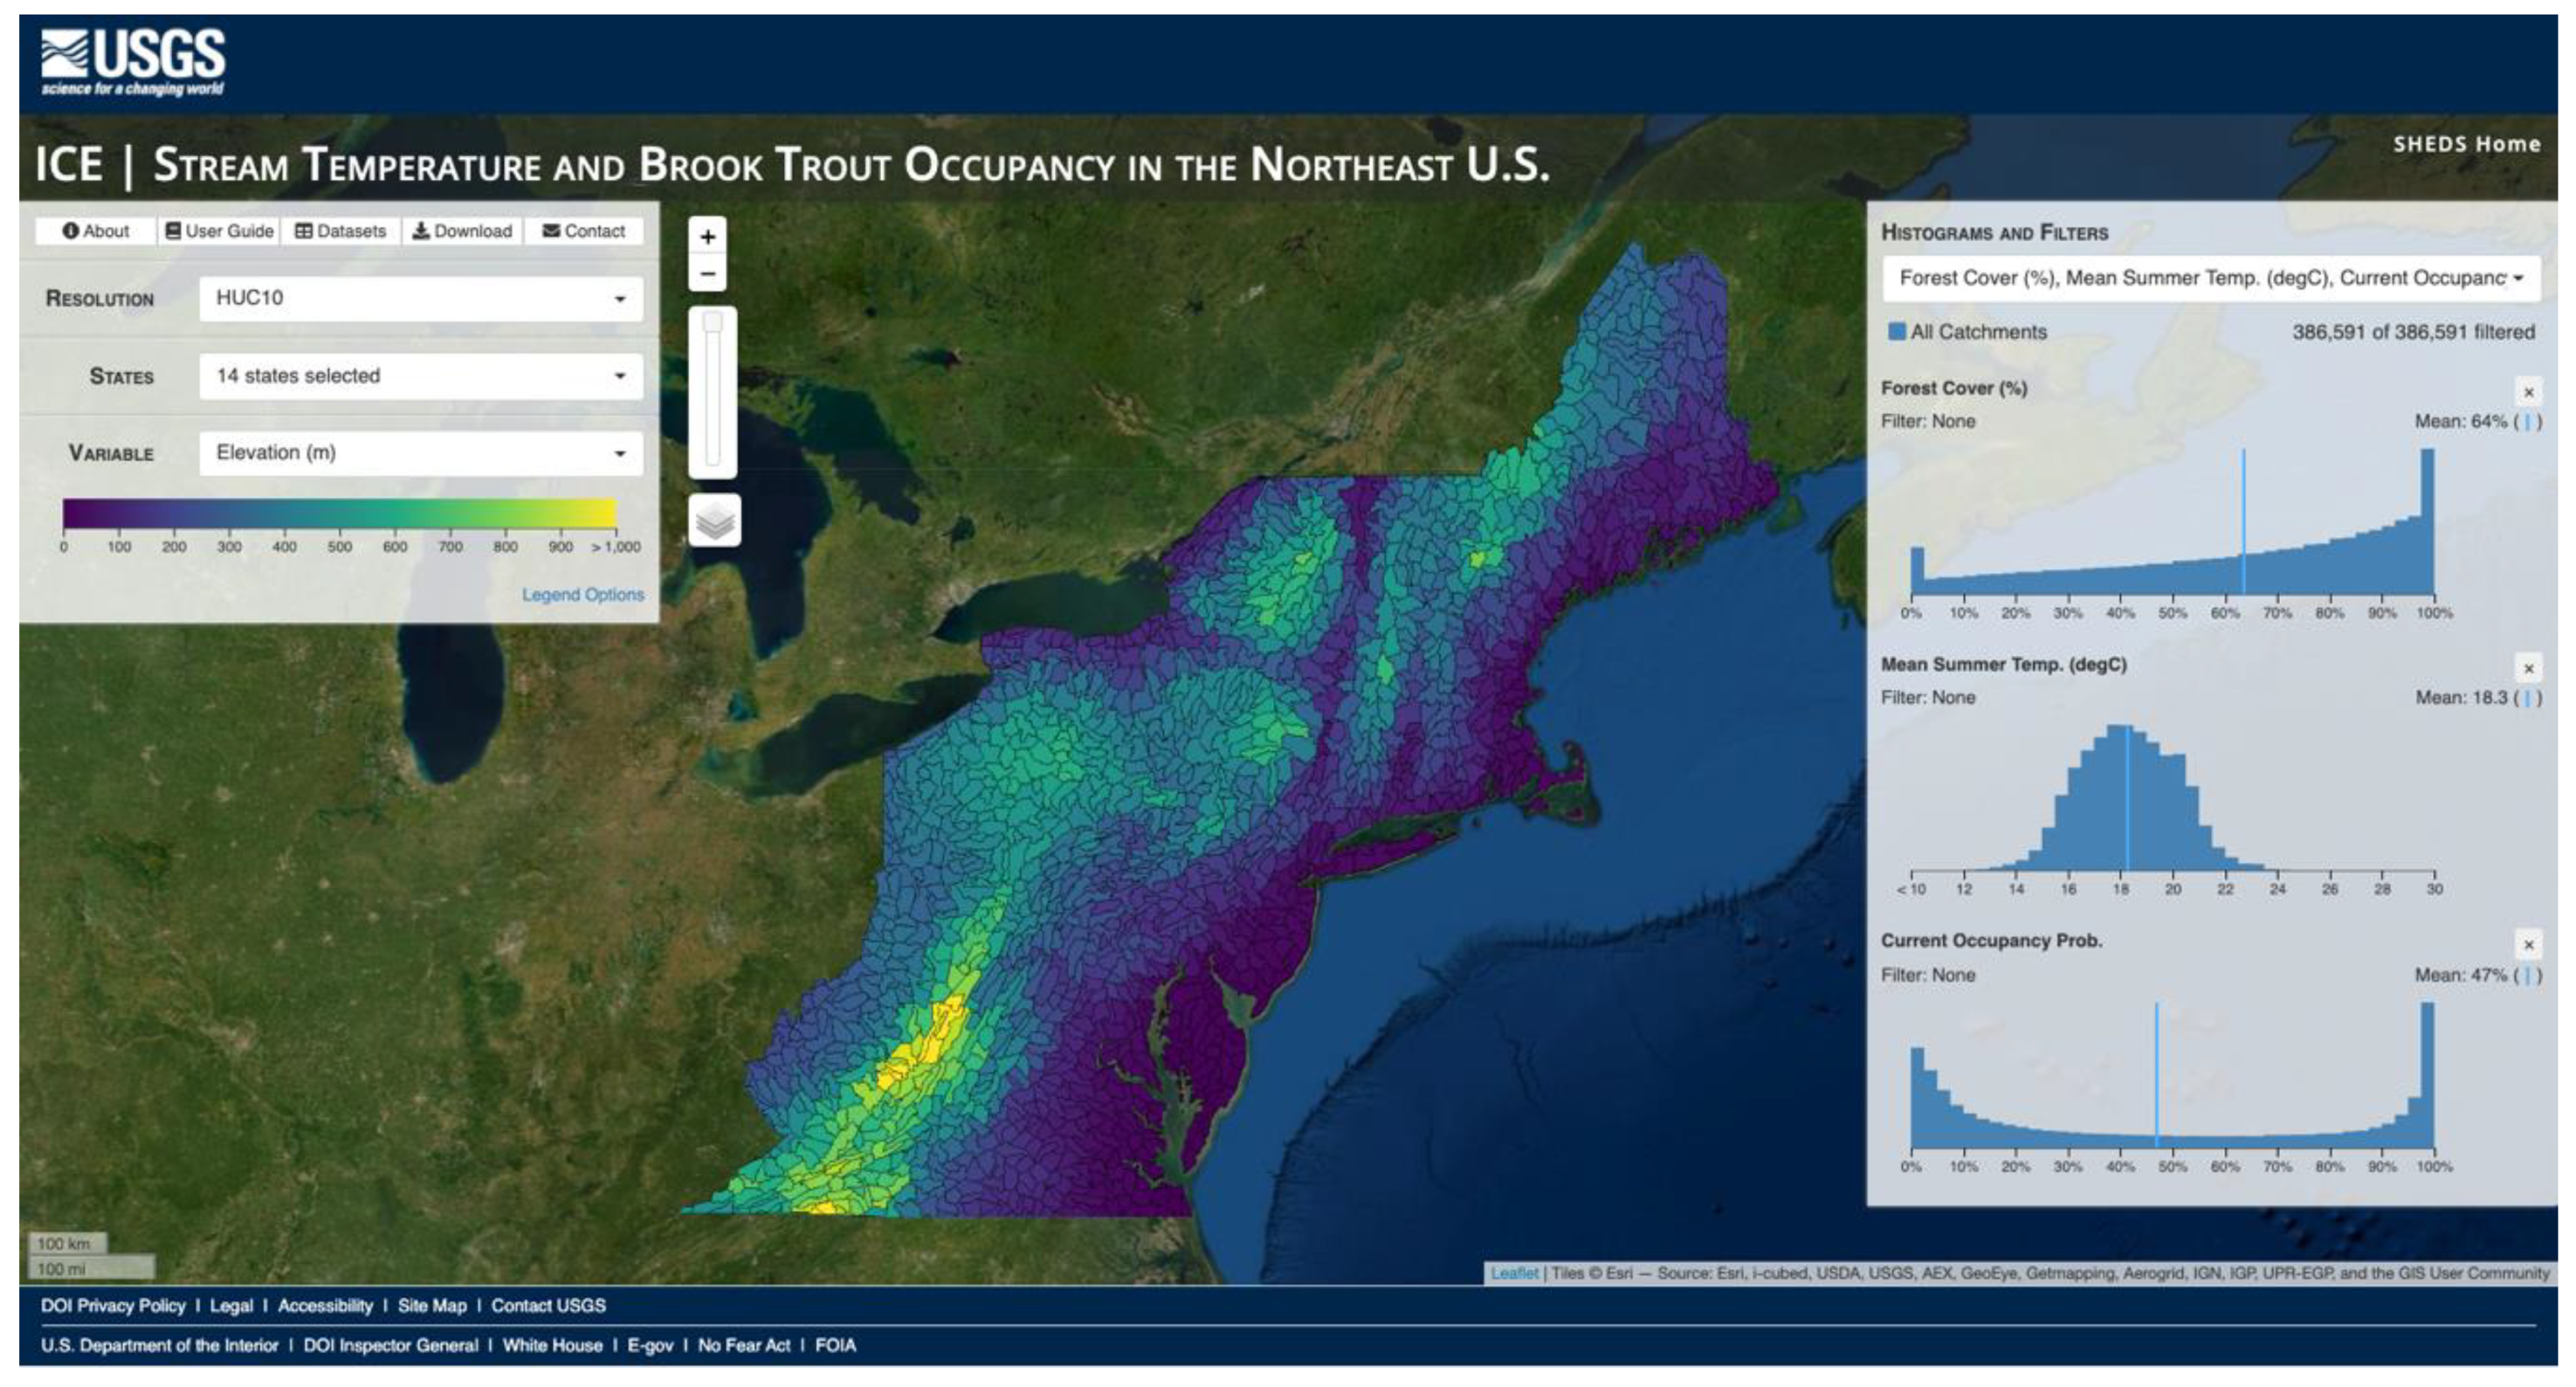Zoom out the map with minus button
This screenshot has height=1387, width=2576.
point(707,273)
